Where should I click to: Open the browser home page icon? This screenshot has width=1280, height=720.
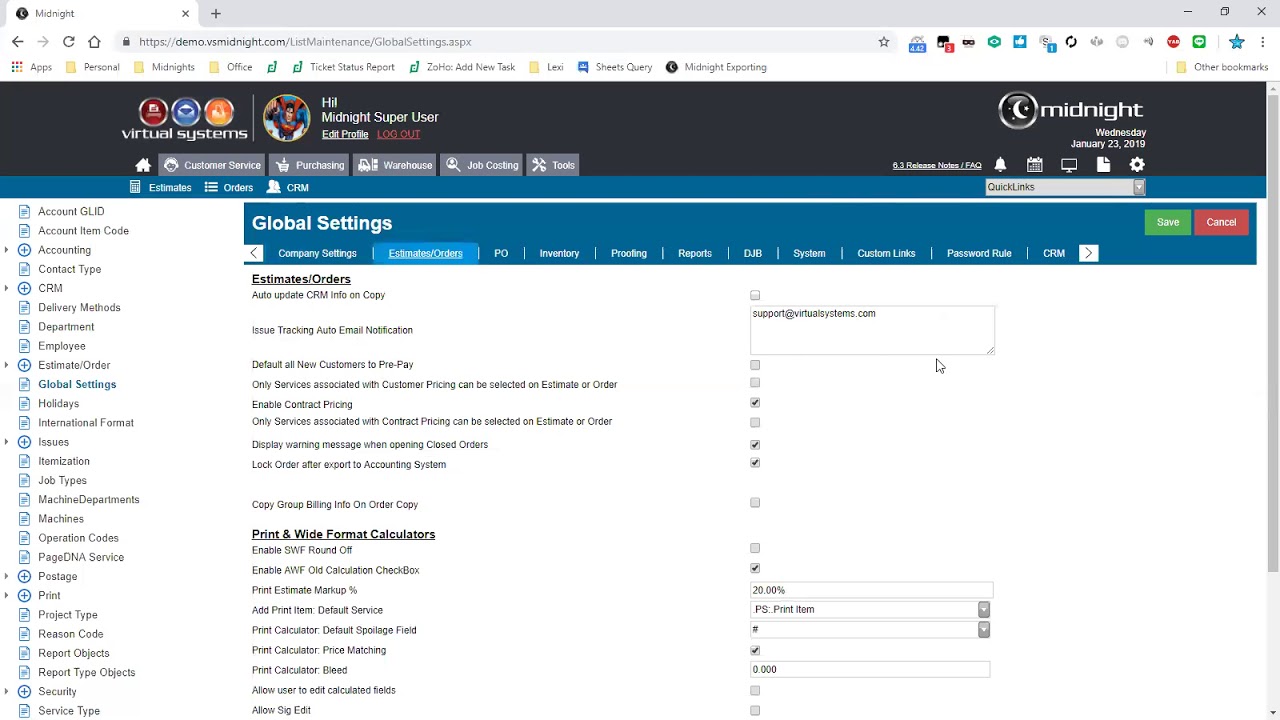(x=94, y=42)
